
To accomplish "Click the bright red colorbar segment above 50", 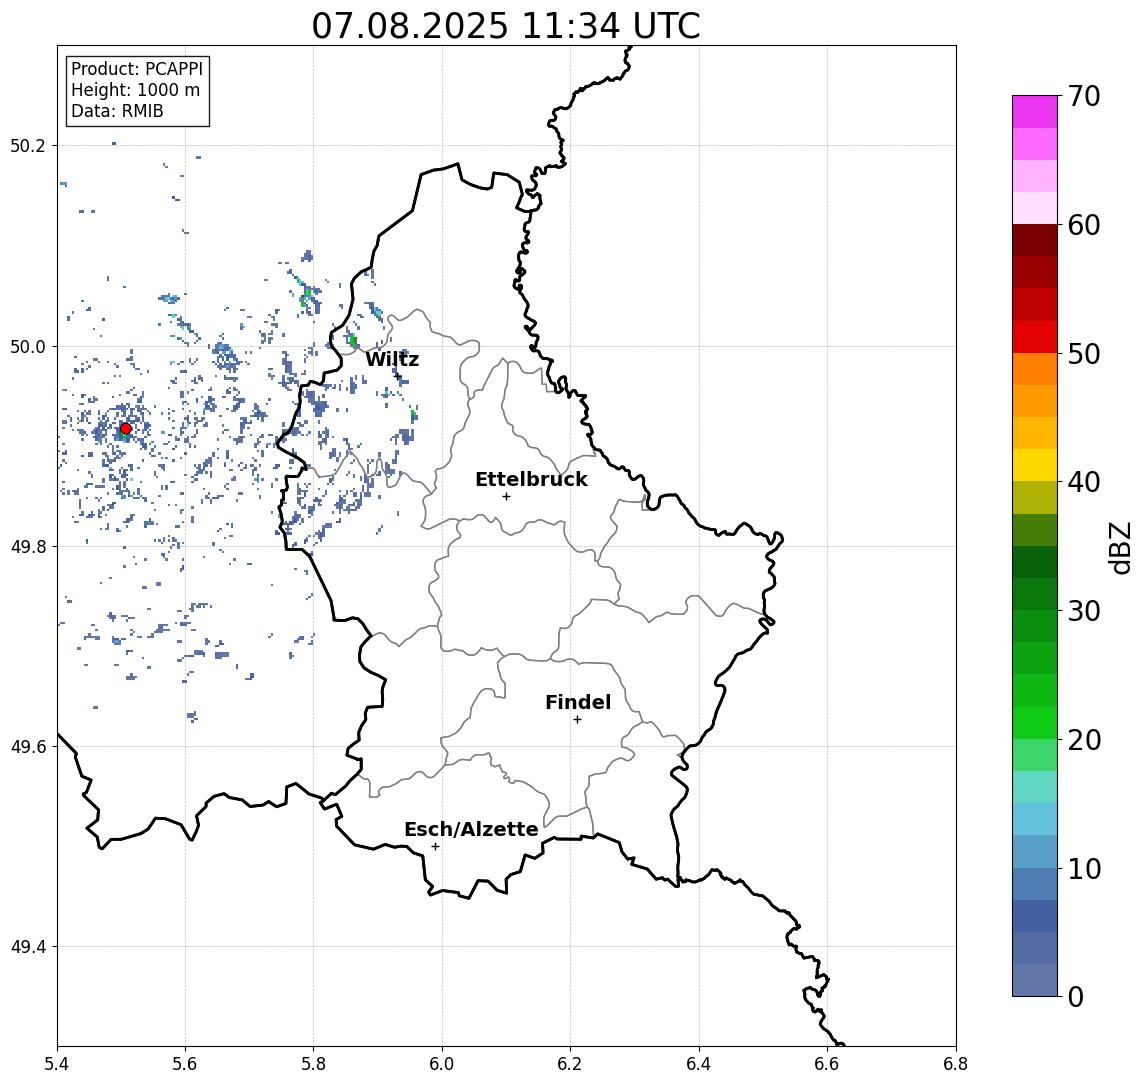I will pyautogui.click(x=1035, y=337).
